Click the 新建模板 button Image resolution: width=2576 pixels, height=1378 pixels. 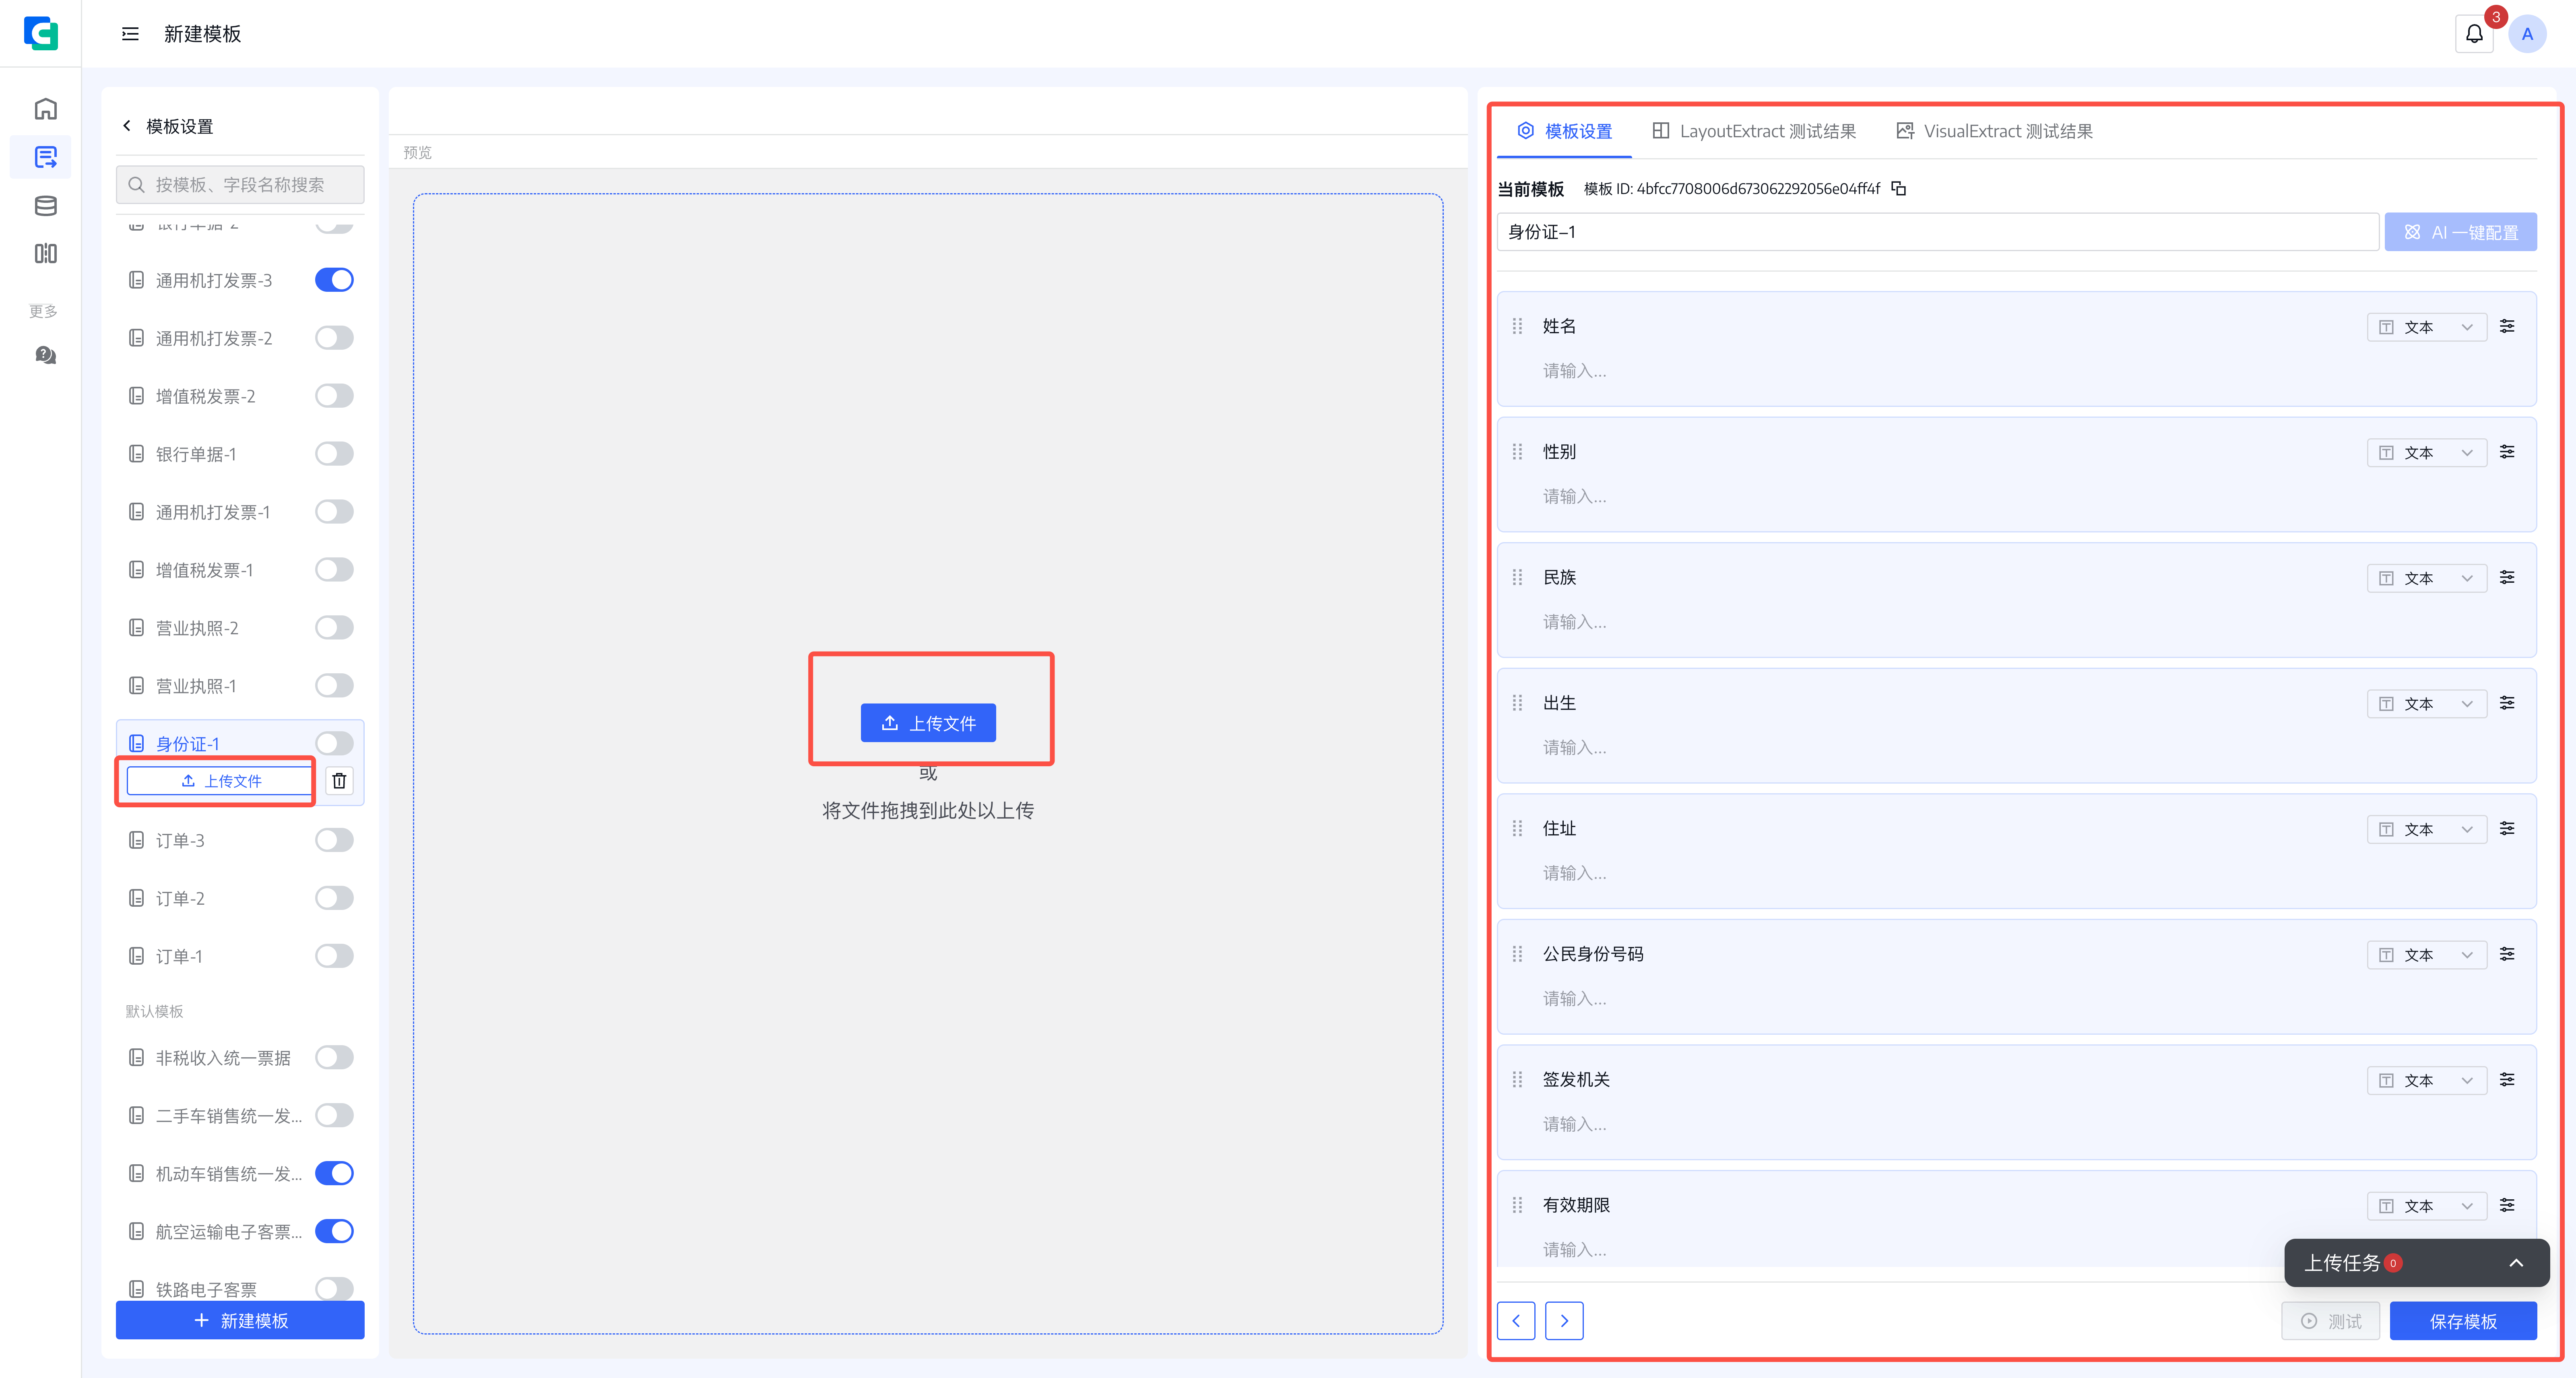pyautogui.click(x=240, y=1320)
